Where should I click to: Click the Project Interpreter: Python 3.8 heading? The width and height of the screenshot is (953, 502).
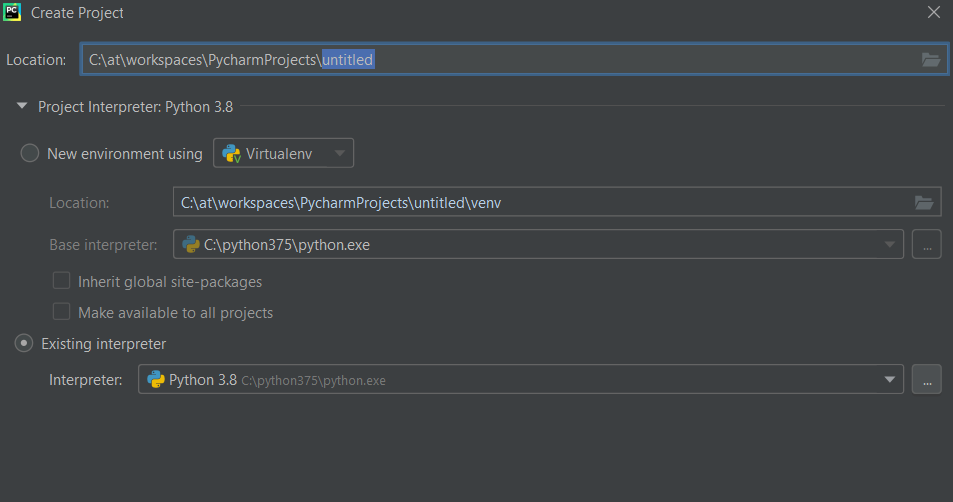point(136,107)
